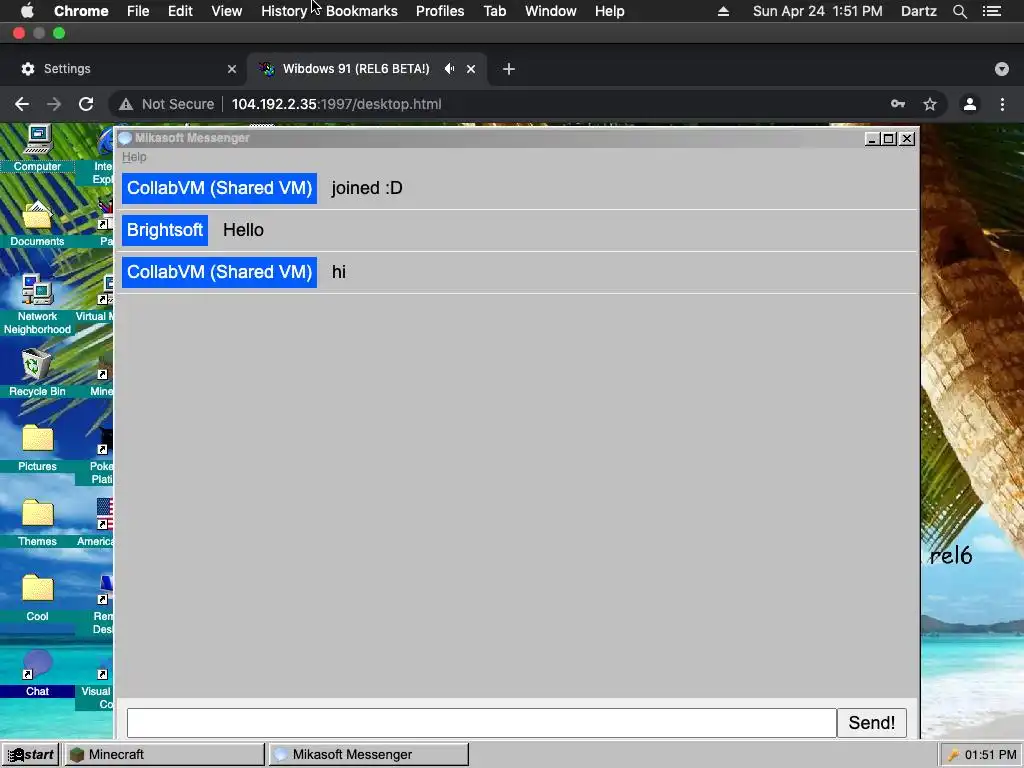The width and height of the screenshot is (1024, 768).
Task: Click the CollabVM badge beside 'joined :D'
Action: point(219,188)
